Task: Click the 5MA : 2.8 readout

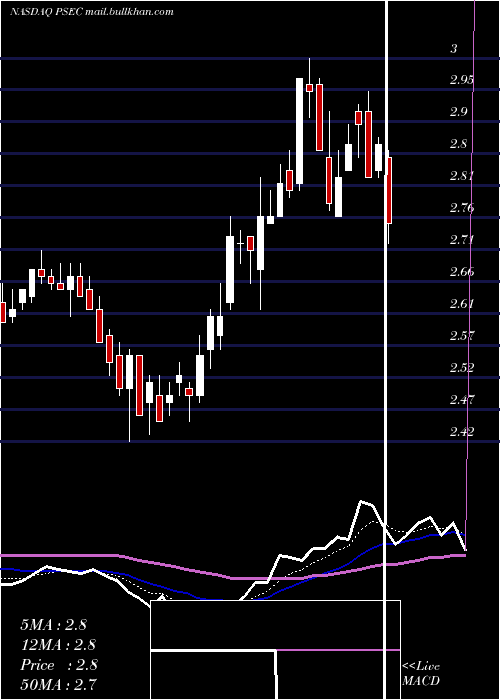Action: click(x=53, y=625)
